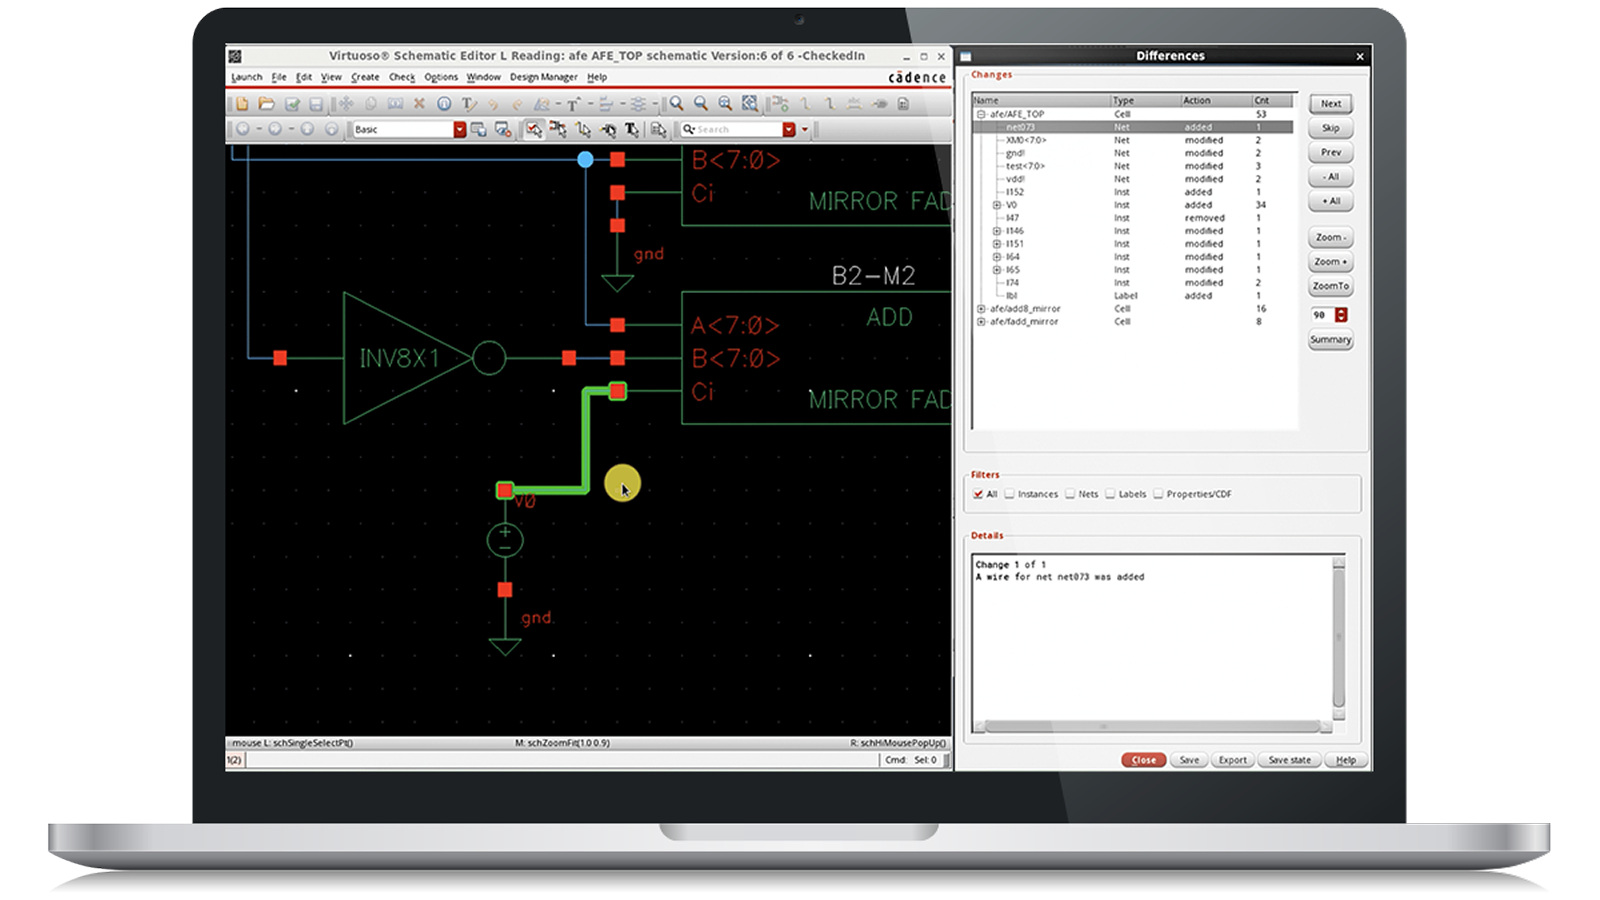The height and width of the screenshot is (900, 1600).
Task: Click the New file toolbar icon
Action: (x=242, y=104)
